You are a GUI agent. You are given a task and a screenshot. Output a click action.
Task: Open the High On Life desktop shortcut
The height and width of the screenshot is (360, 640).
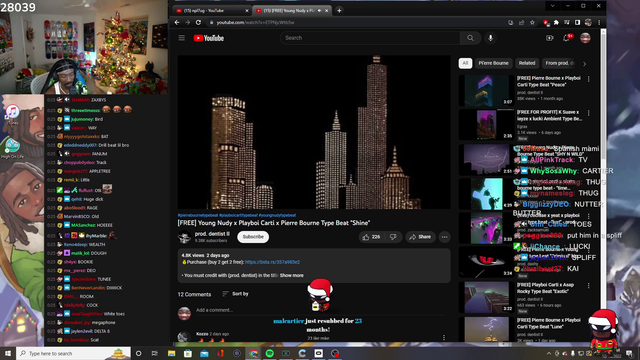point(12,148)
